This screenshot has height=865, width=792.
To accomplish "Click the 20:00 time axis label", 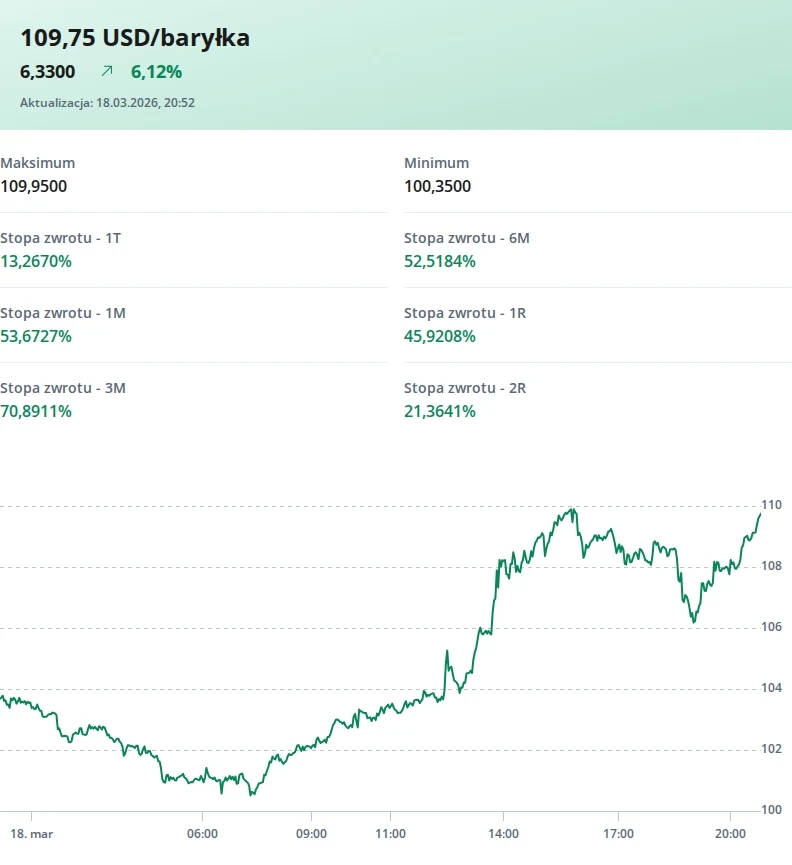I will tap(730, 833).
